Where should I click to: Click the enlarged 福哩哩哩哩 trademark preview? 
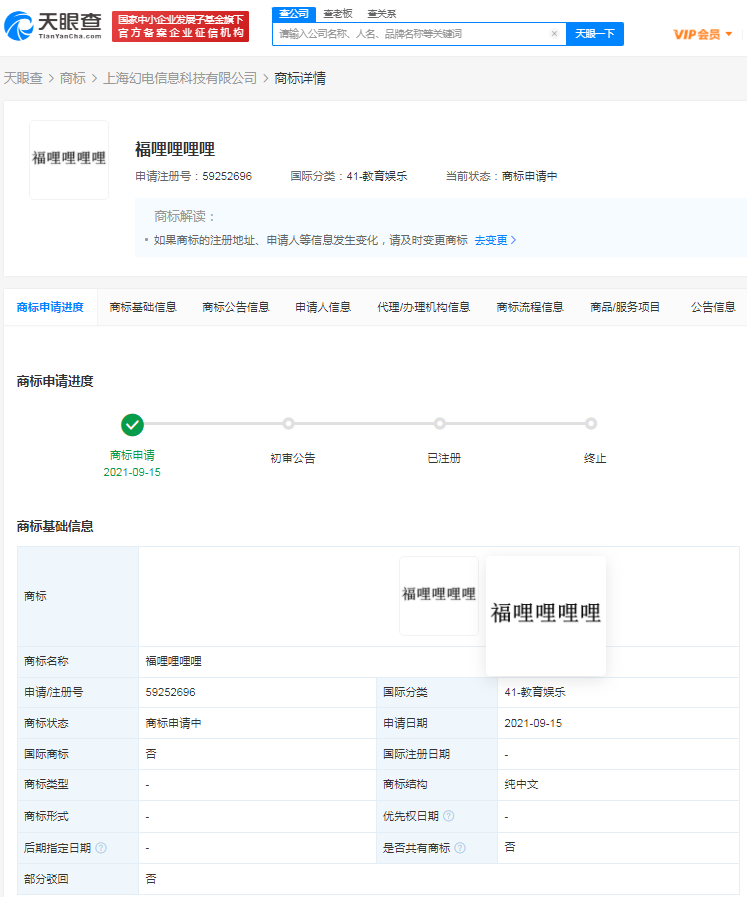[x=546, y=616]
